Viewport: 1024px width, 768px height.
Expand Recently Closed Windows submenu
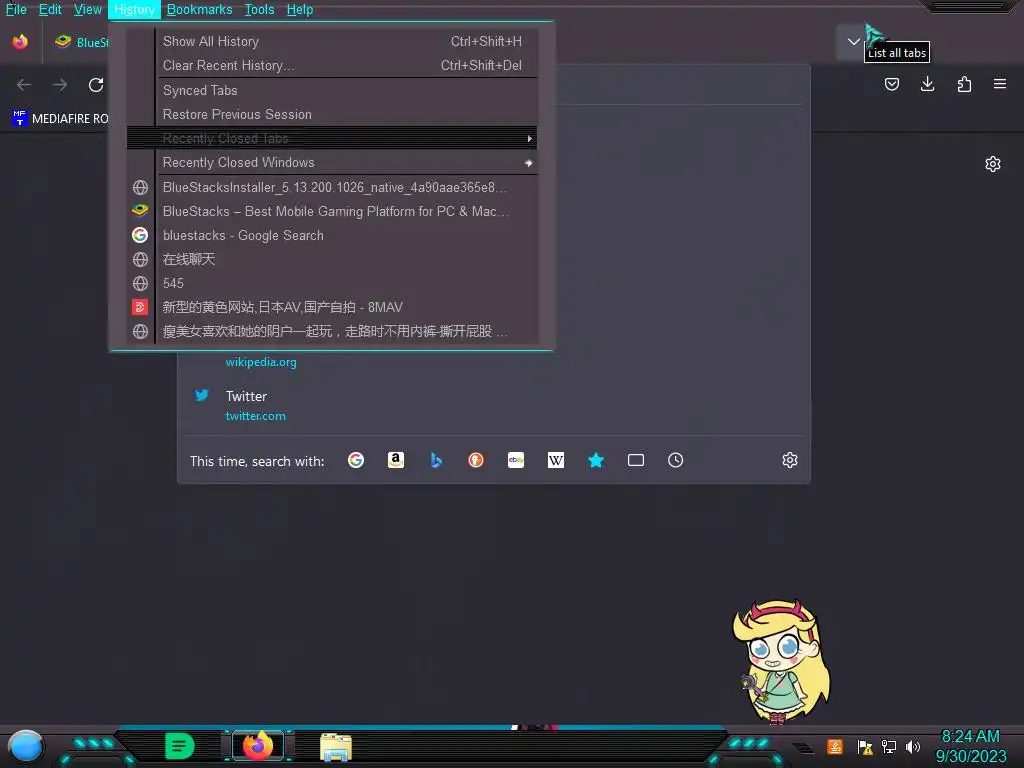point(332,163)
